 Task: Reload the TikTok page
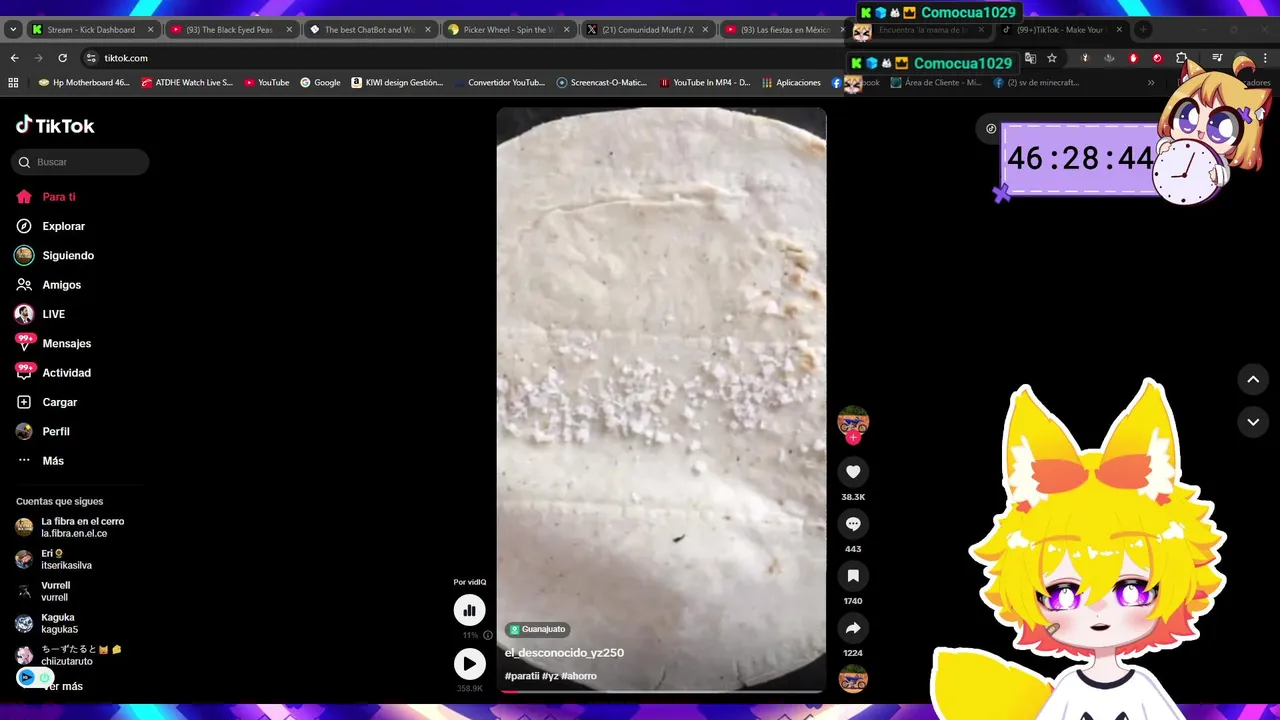(x=62, y=58)
